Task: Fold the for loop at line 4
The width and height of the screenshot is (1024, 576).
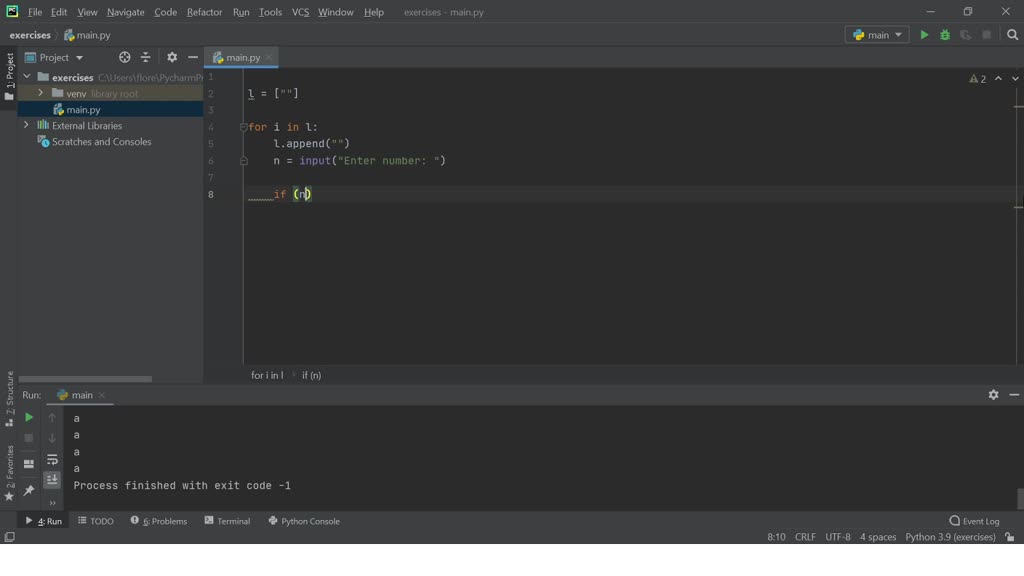Action: click(244, 127)
